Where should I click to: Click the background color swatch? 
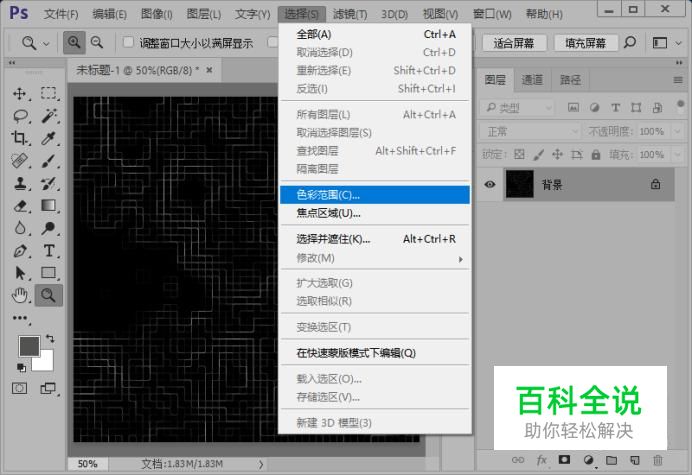pyautogui.click(x=46, y=363)
